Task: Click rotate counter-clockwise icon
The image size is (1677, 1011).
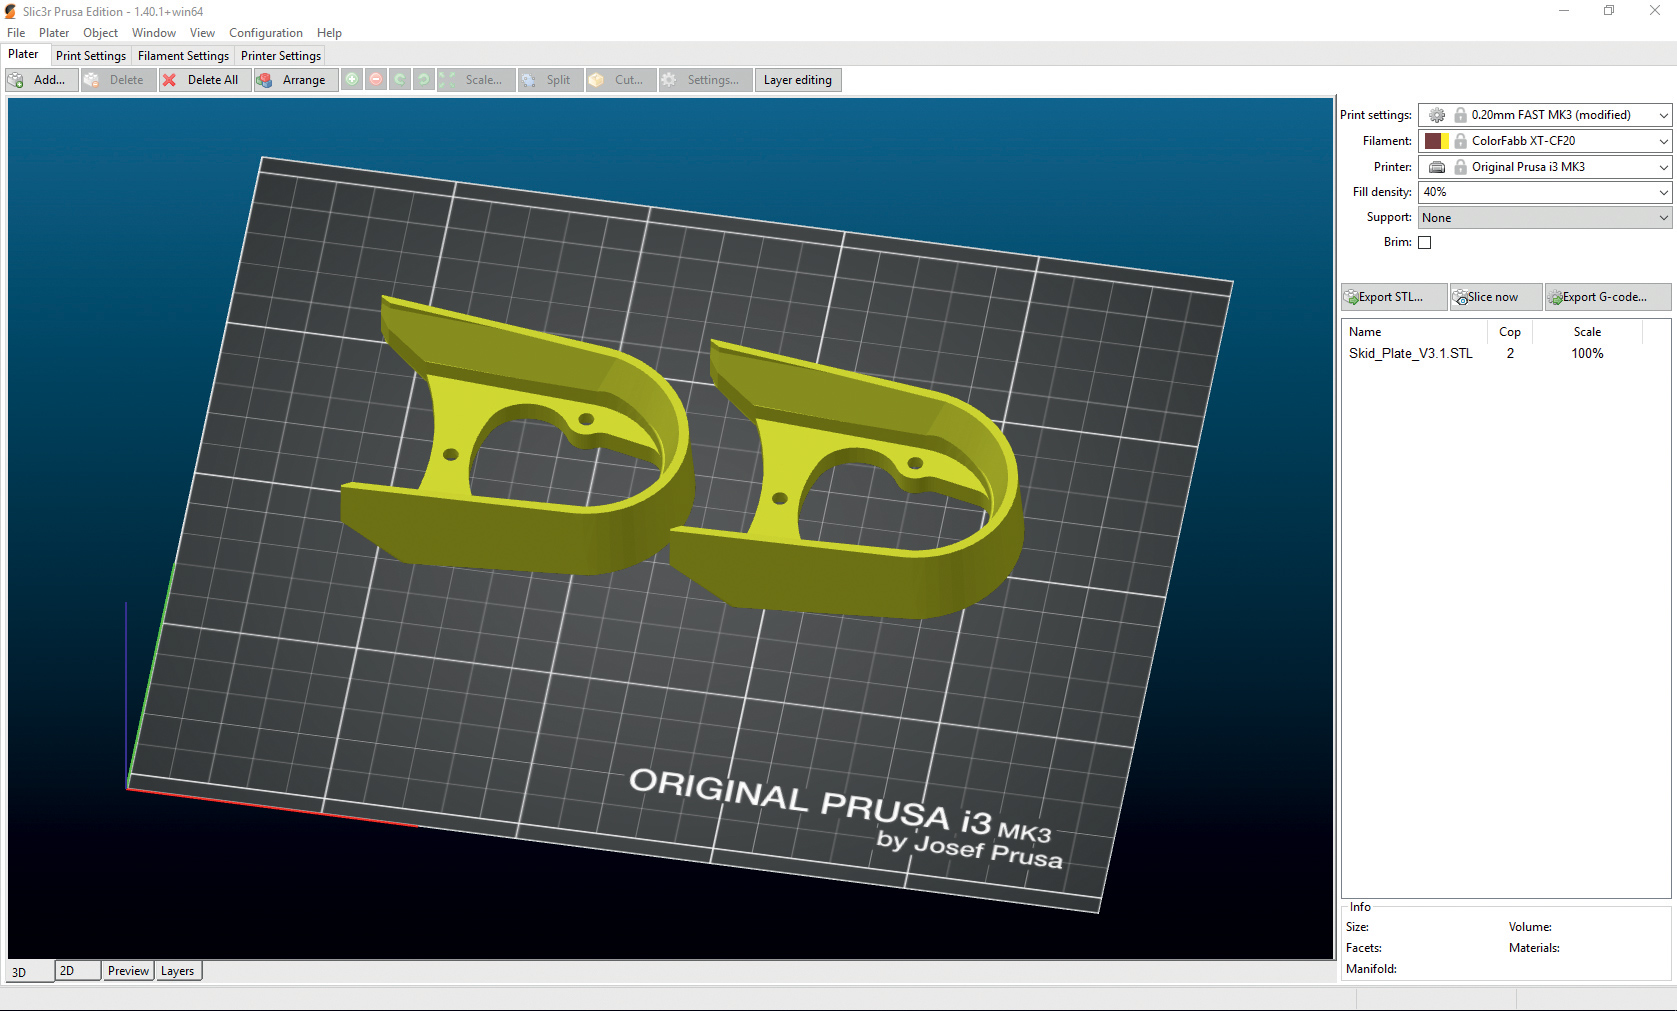Action: (x=400, y=80)
